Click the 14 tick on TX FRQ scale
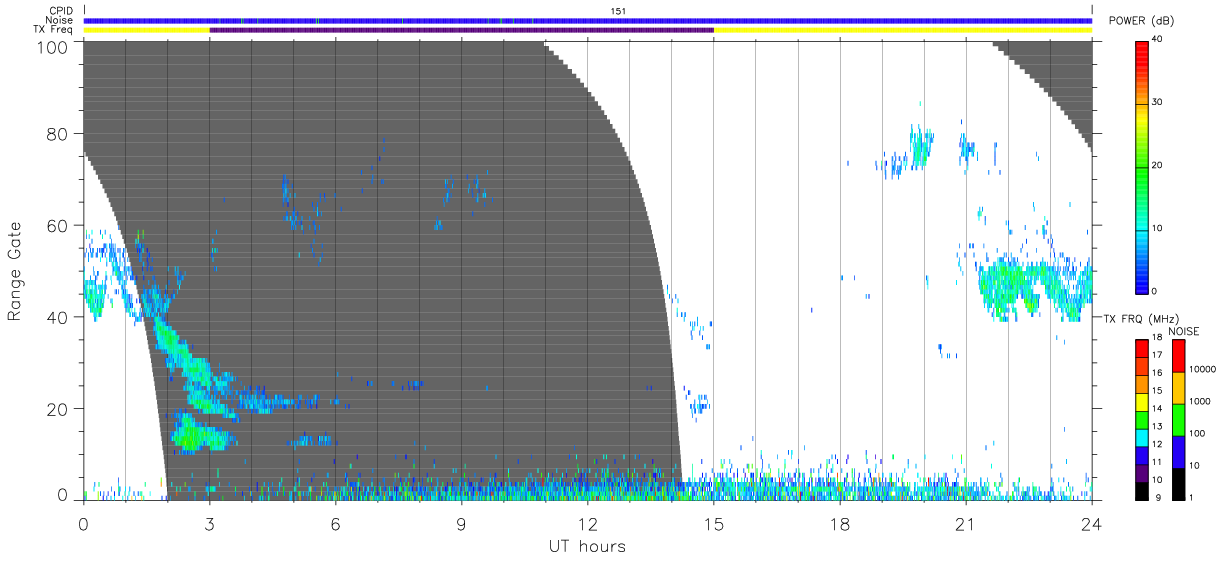 pyautogui.click(x=1156, y=408)
